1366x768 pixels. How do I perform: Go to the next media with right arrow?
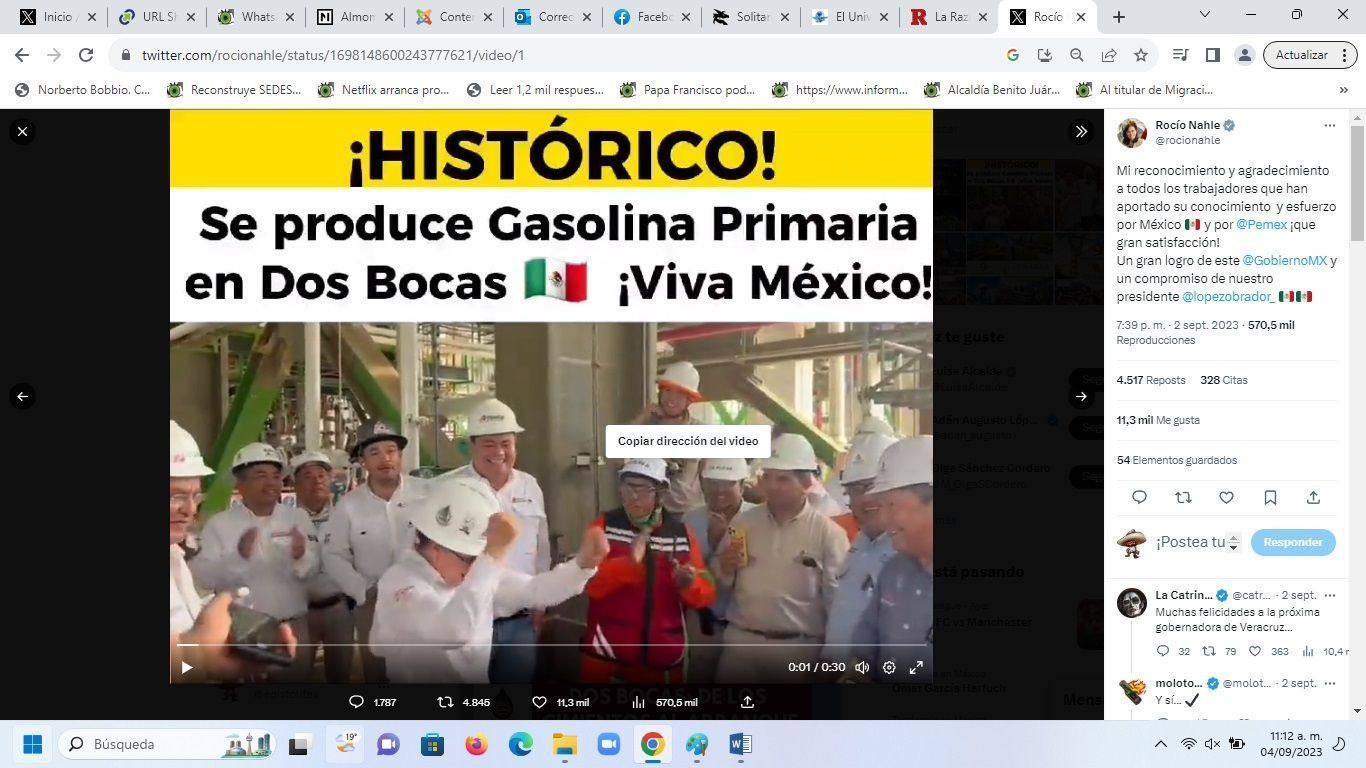[x=1081, y=396]
